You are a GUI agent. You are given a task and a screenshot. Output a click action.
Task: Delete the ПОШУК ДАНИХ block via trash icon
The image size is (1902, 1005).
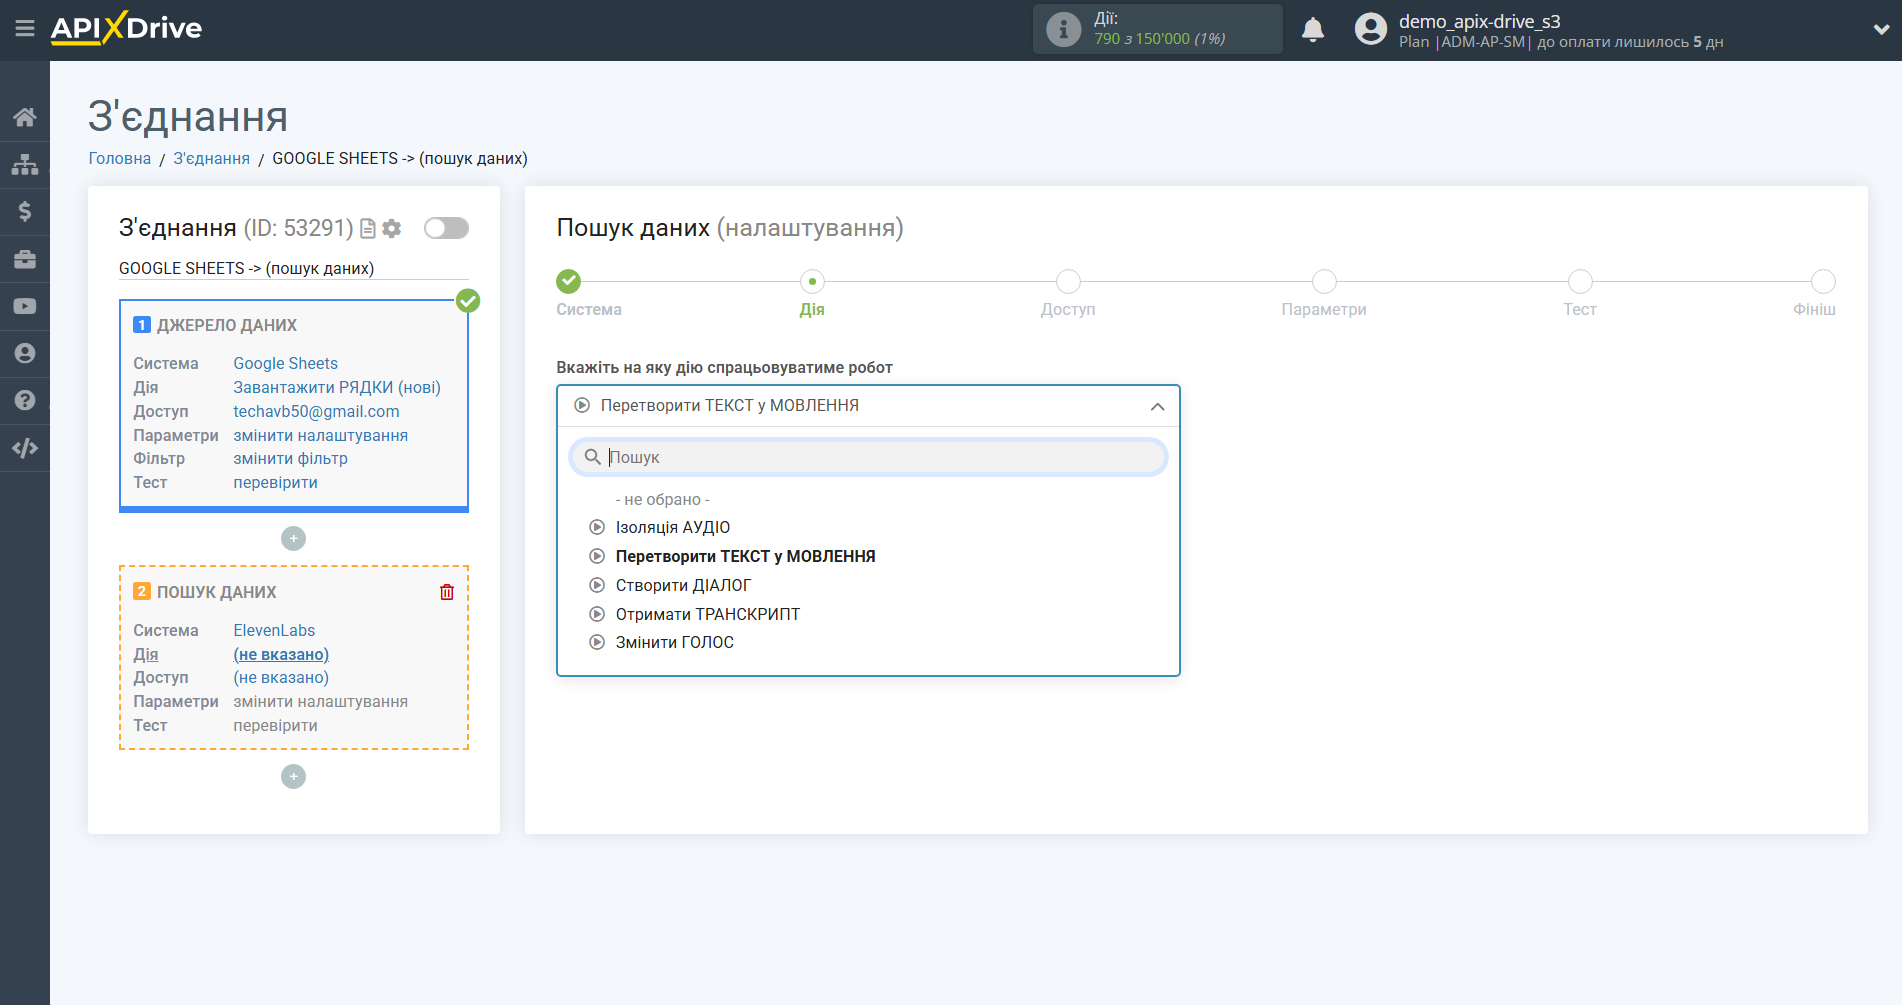click(x=446, y=592)
